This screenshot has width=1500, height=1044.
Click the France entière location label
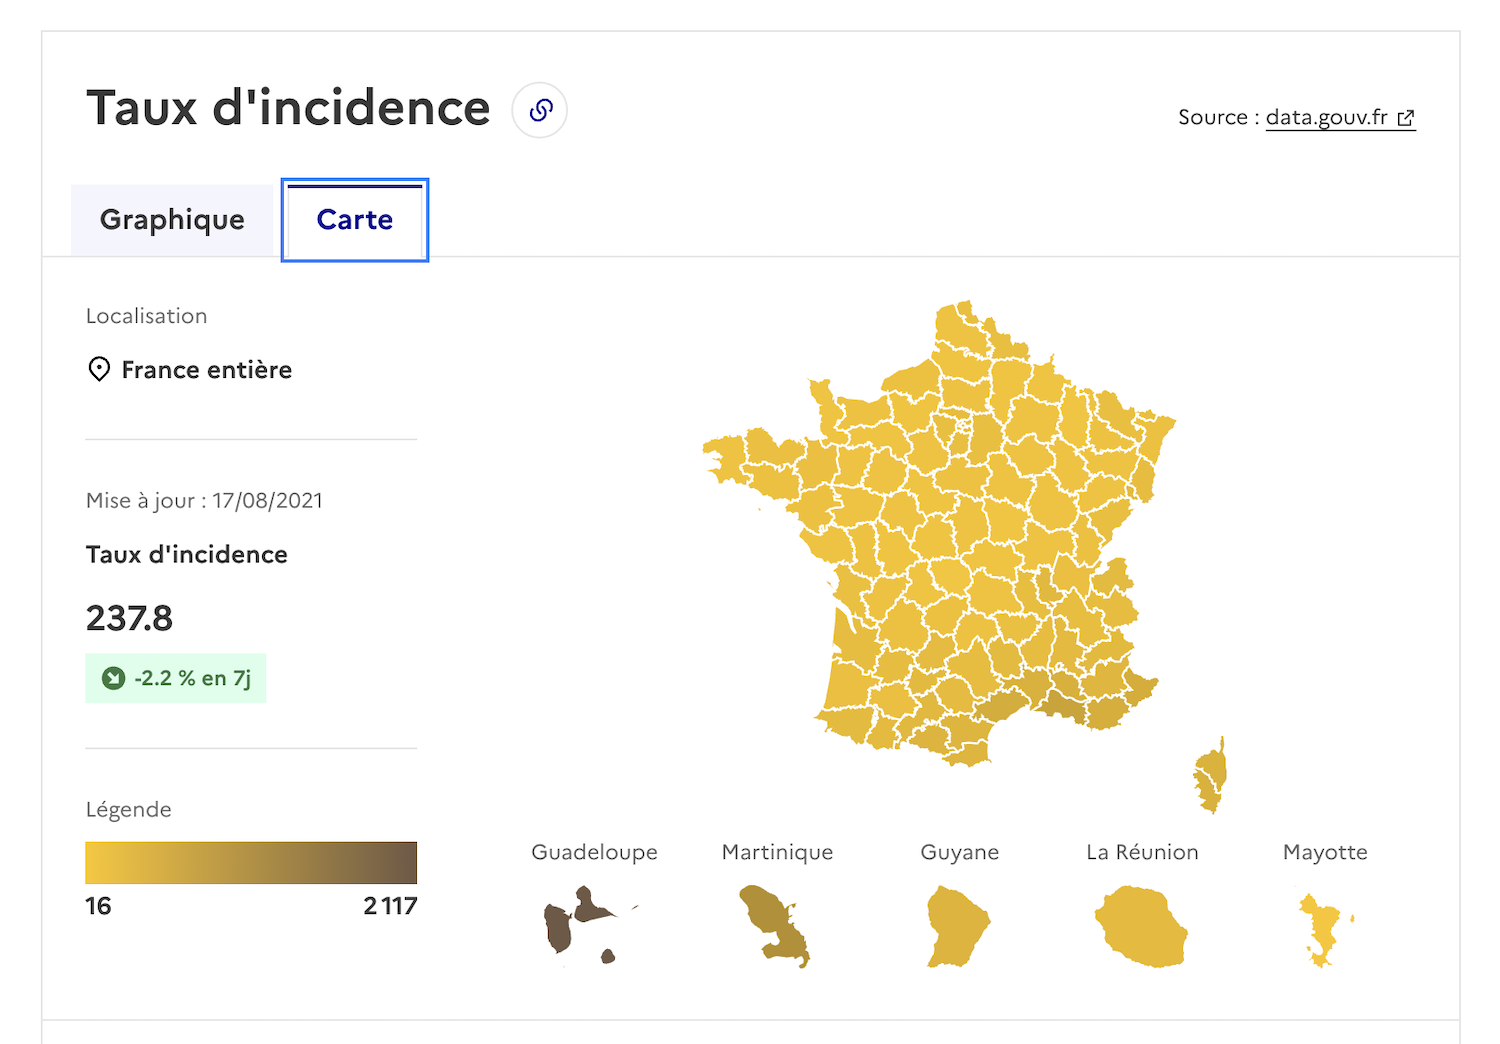(x=207, y=370)
